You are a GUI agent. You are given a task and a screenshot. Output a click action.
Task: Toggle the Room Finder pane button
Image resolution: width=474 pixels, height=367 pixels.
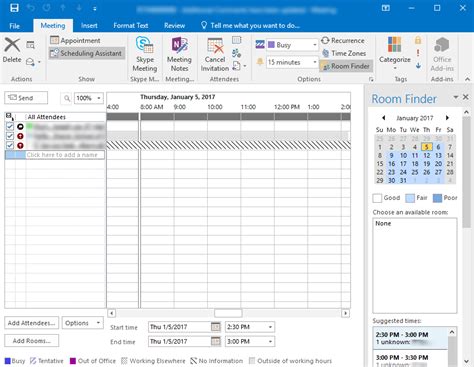point(346,66)
